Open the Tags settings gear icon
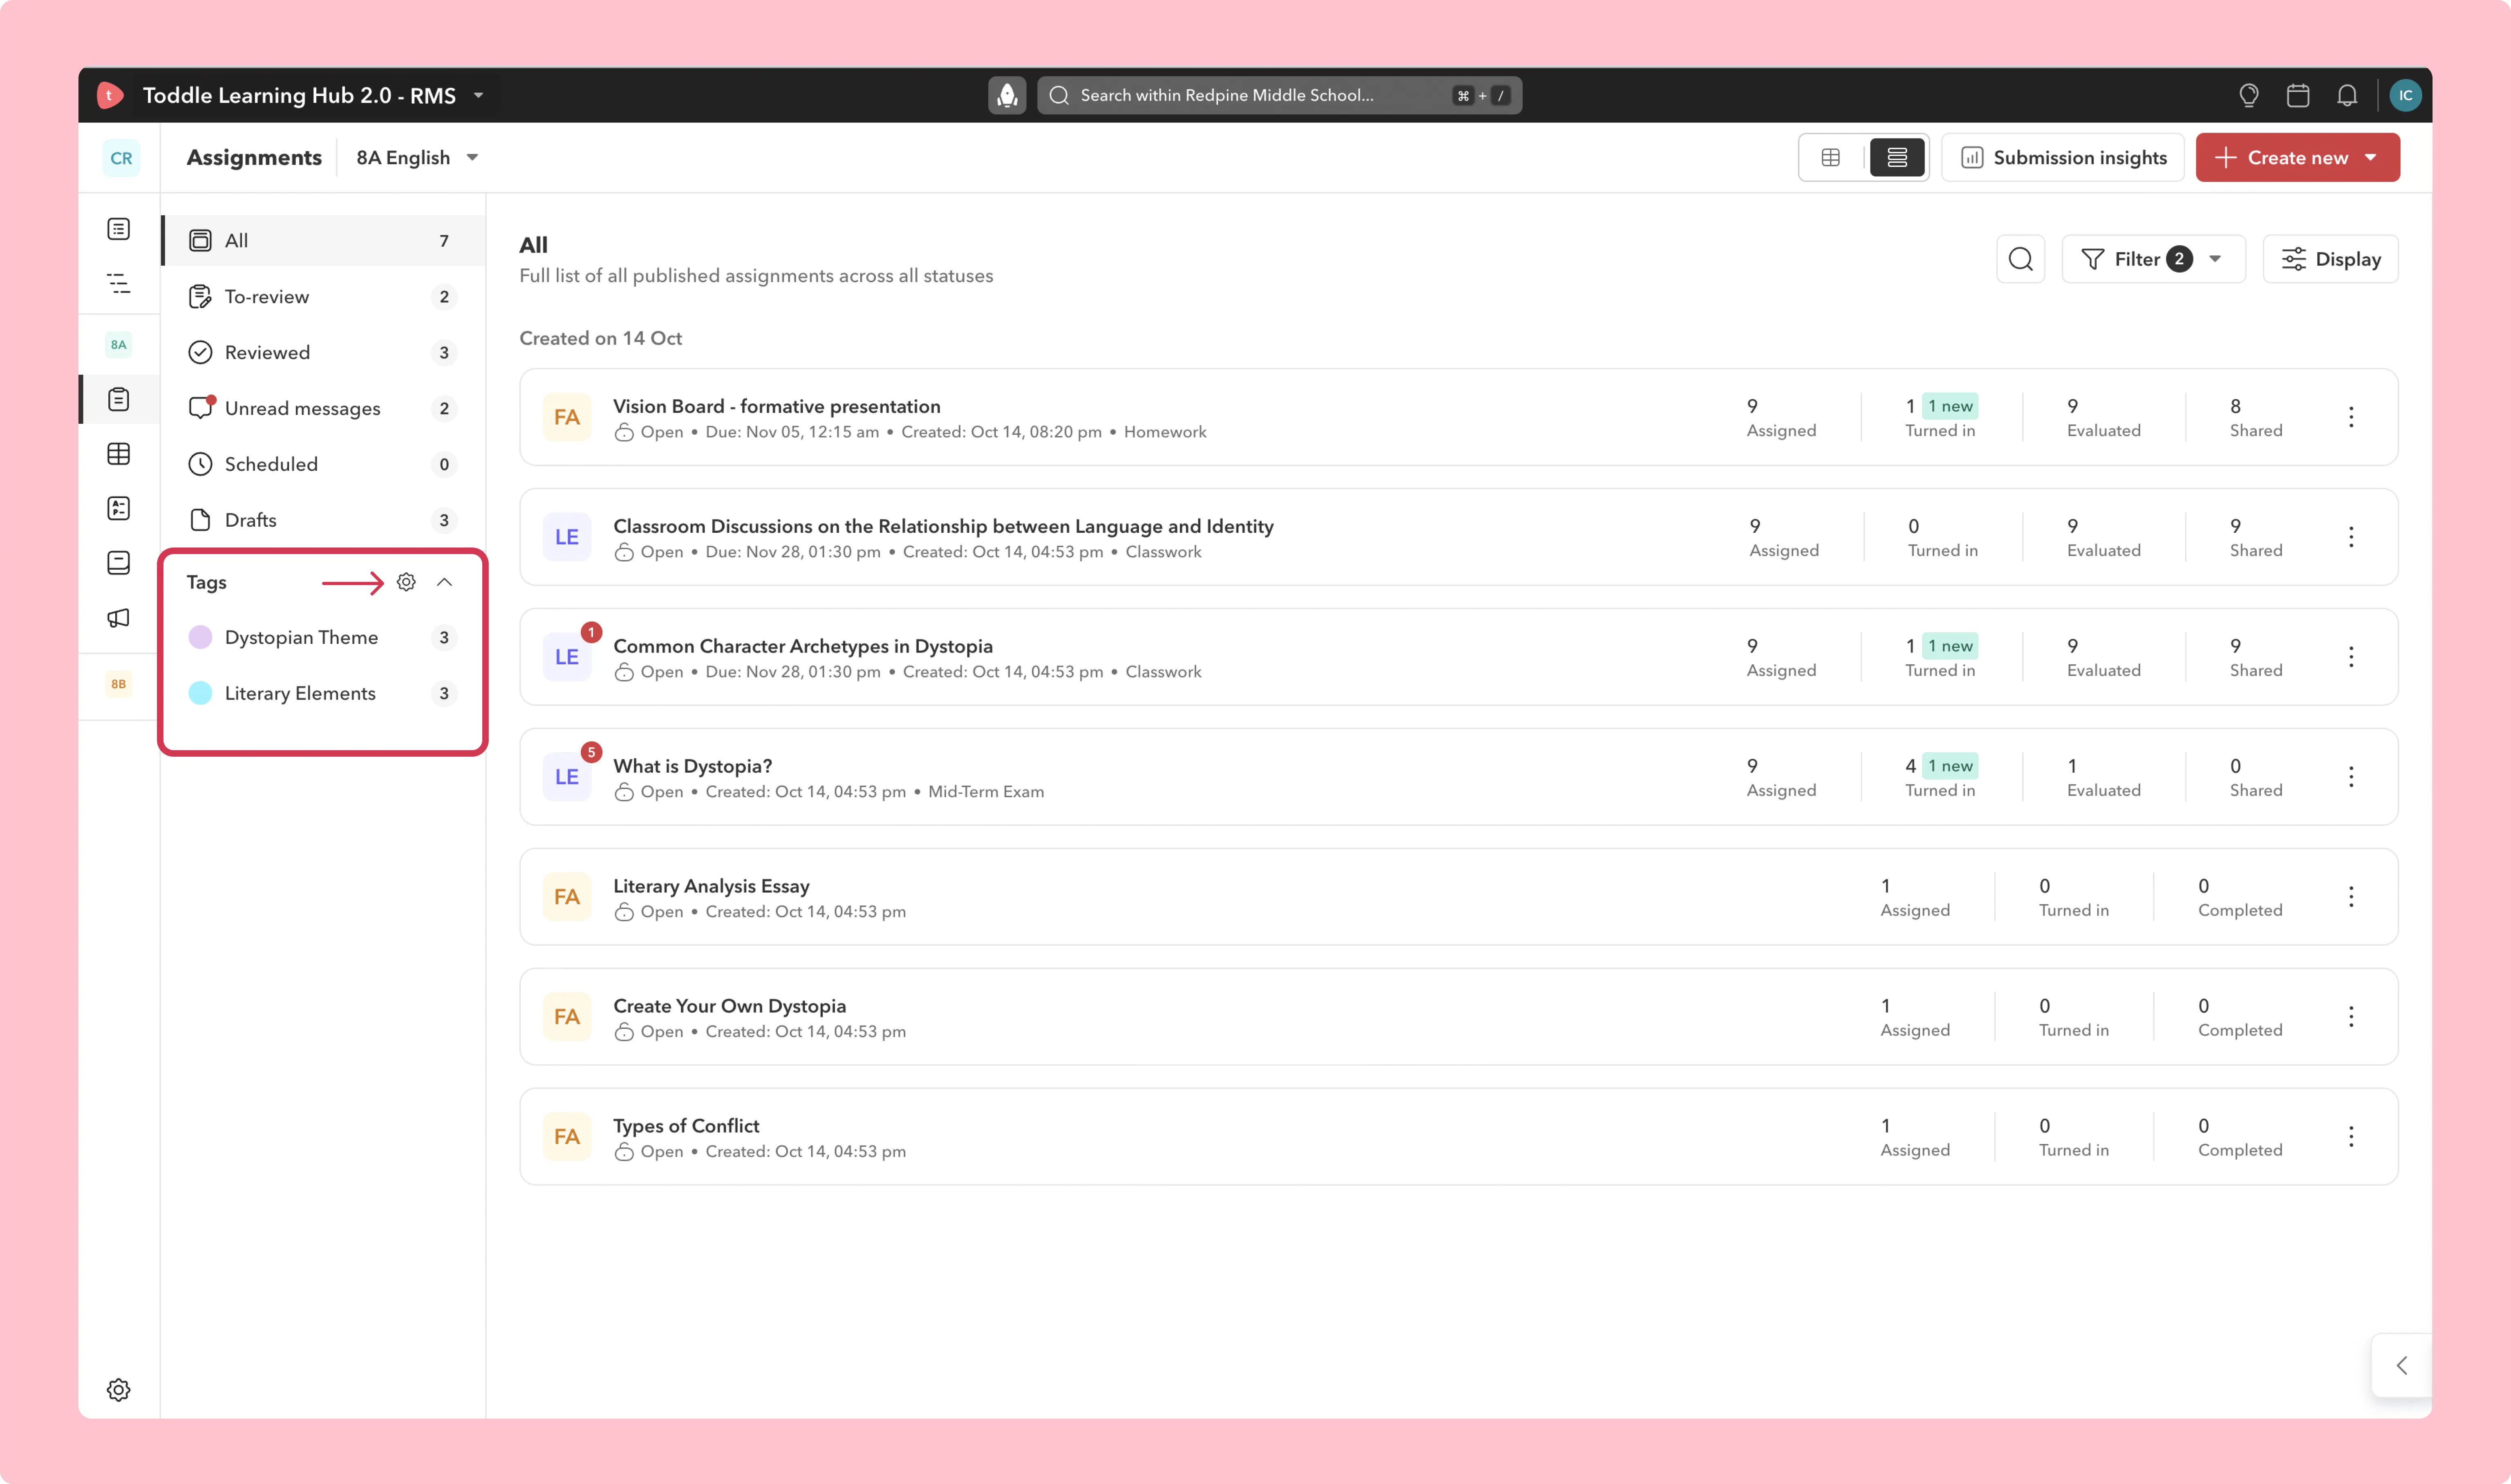Viewport: 2511px width, 1484px height. pos(406,582)
